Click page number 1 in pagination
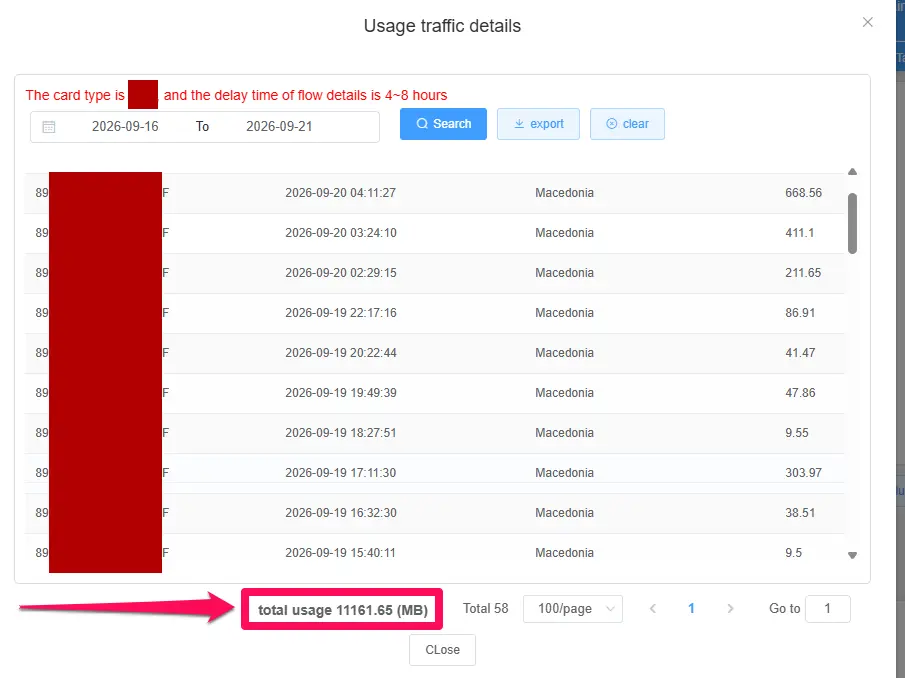The height and width of the screenshot is (678, 905). click(691, 609)
